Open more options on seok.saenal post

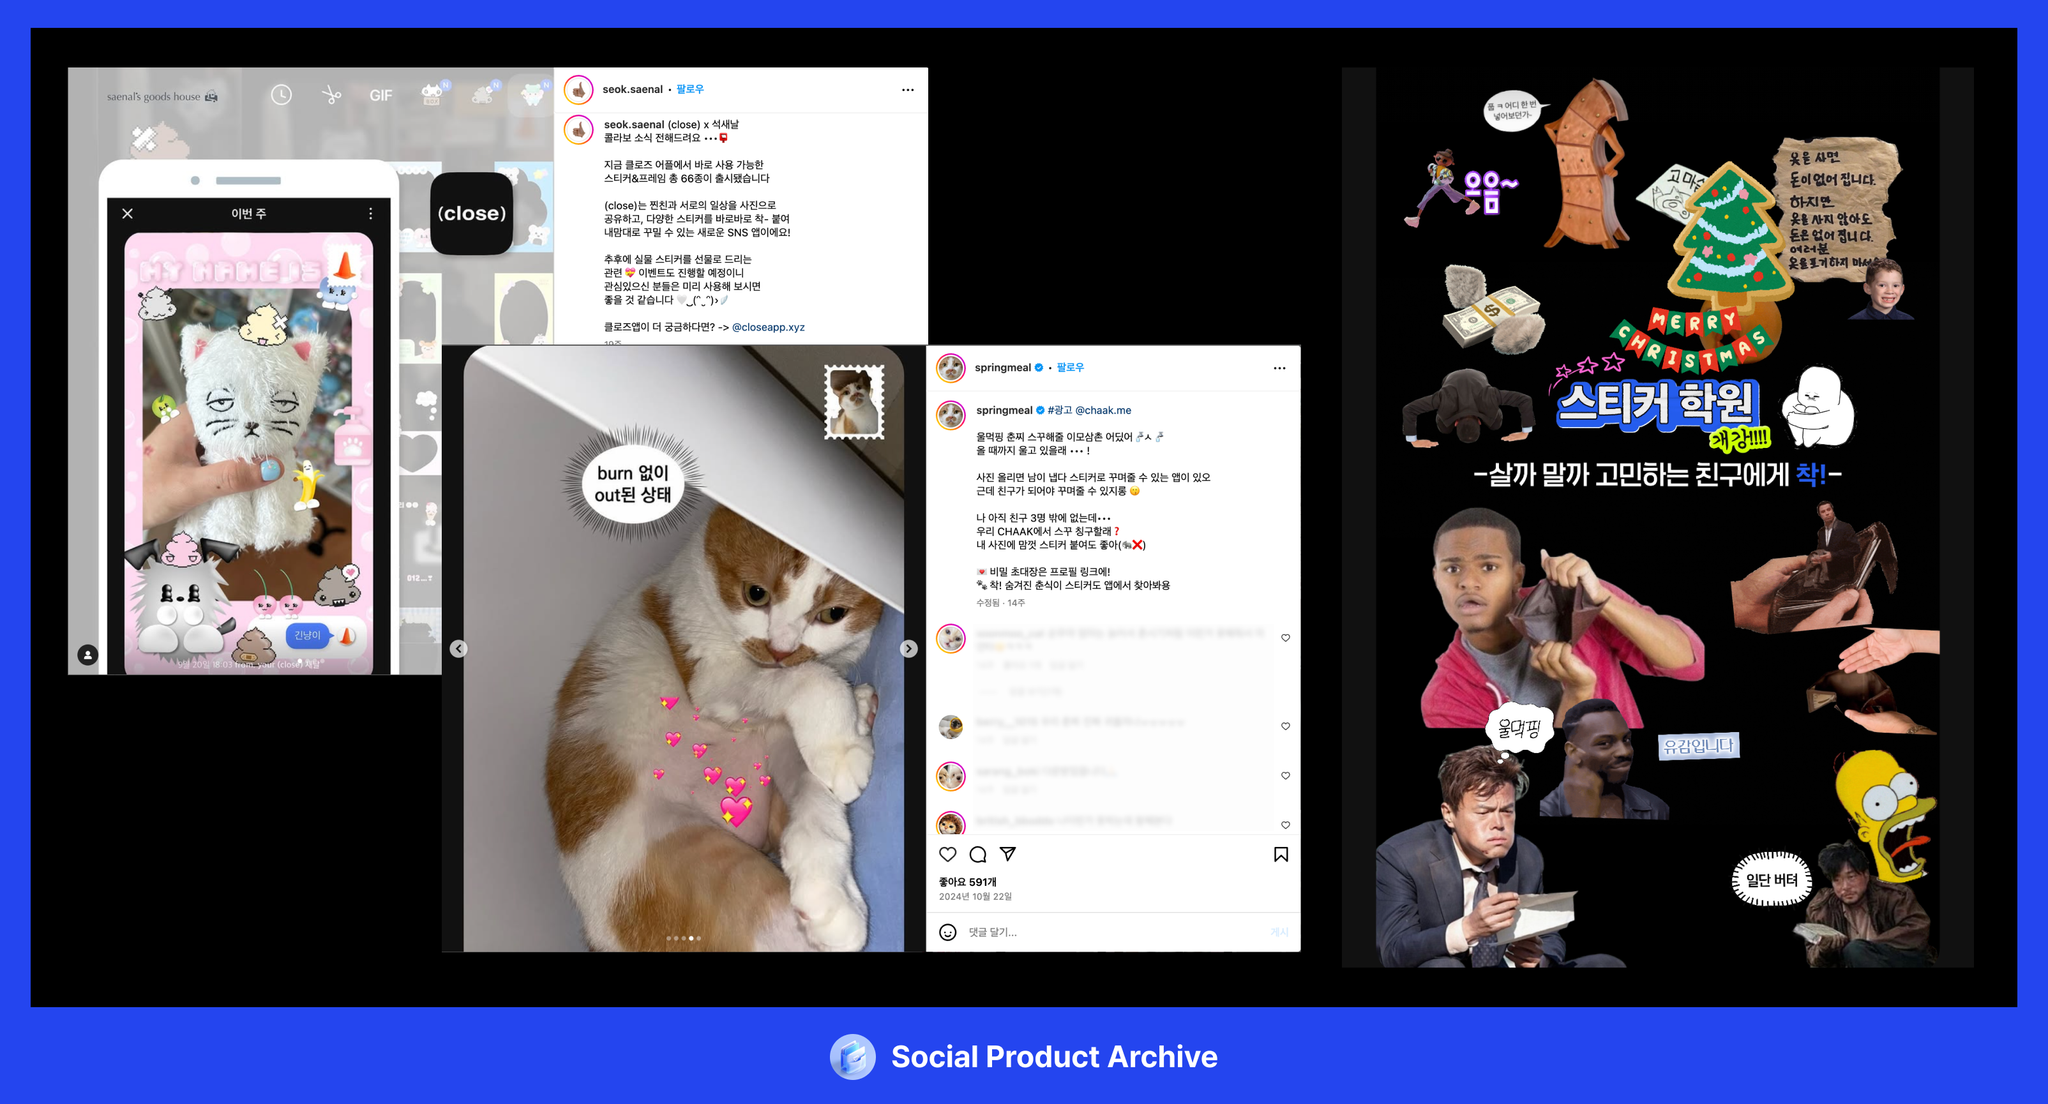908,90
